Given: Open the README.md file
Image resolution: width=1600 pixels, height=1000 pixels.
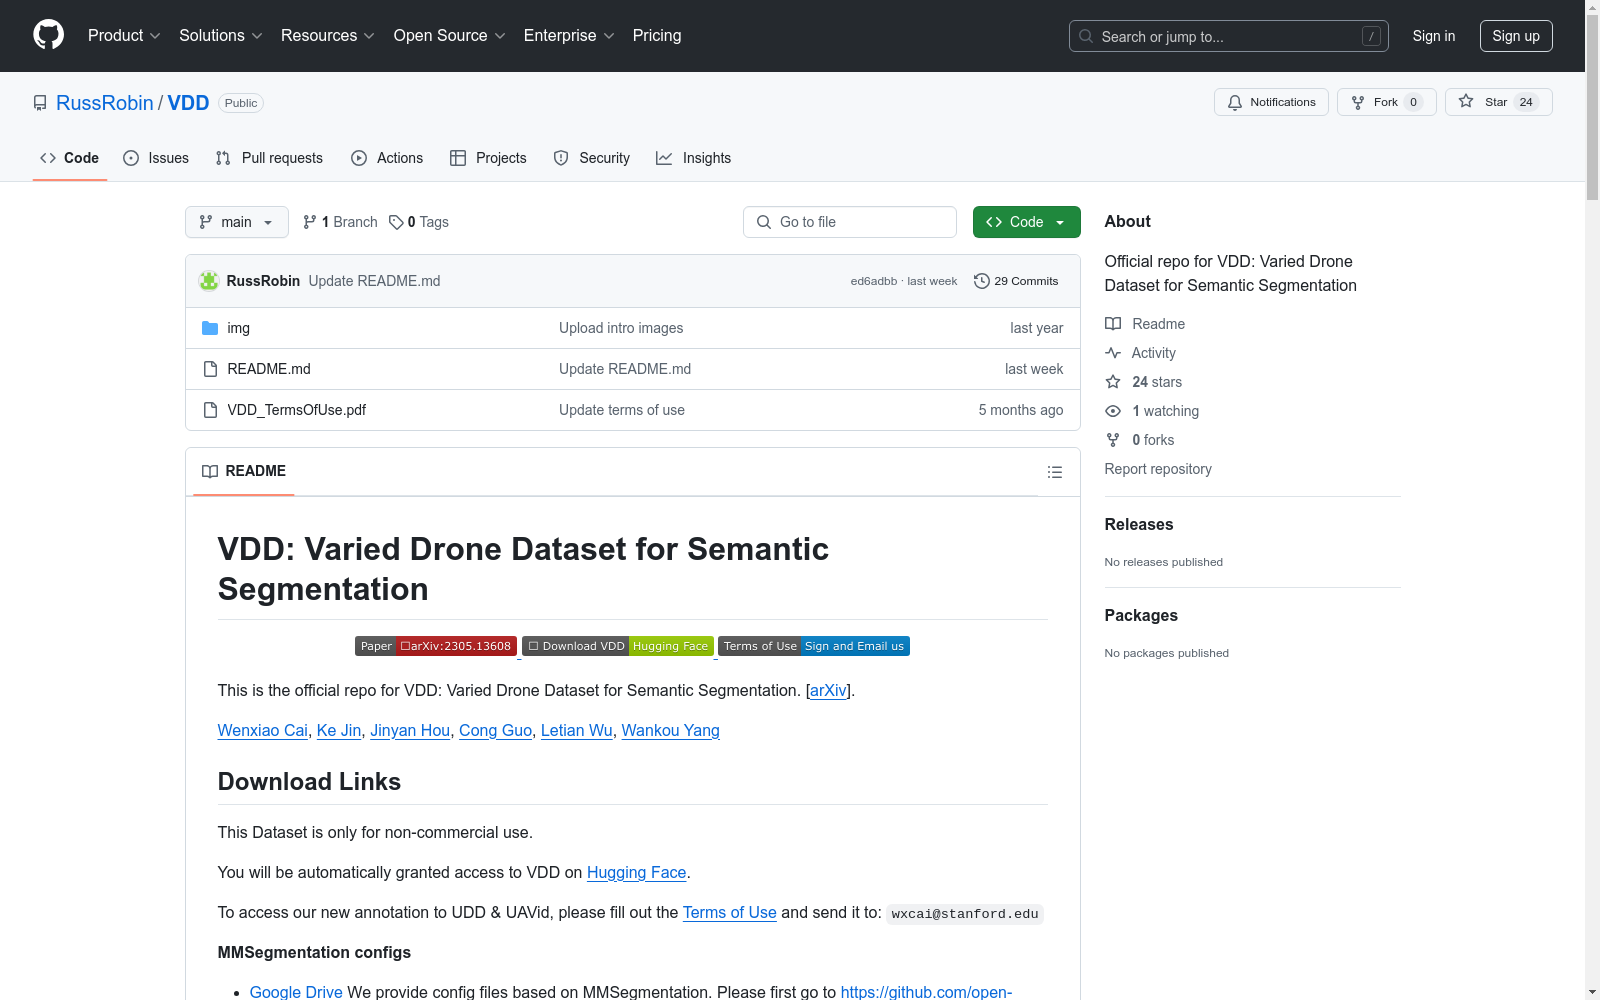Looking at the screenshot, I should pos(269,369).
